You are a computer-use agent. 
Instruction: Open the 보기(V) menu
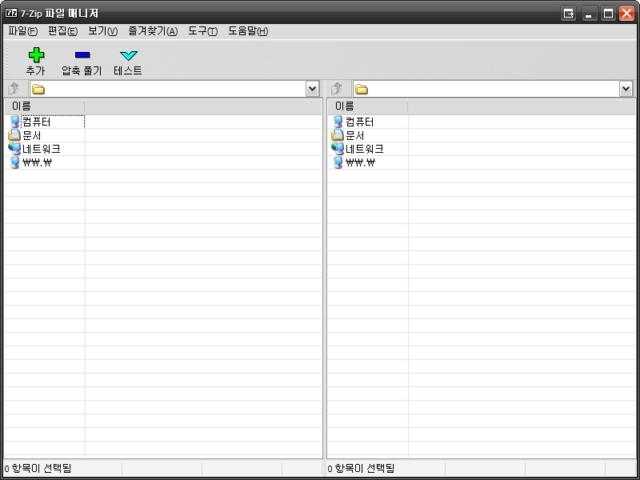coord(102,31)
